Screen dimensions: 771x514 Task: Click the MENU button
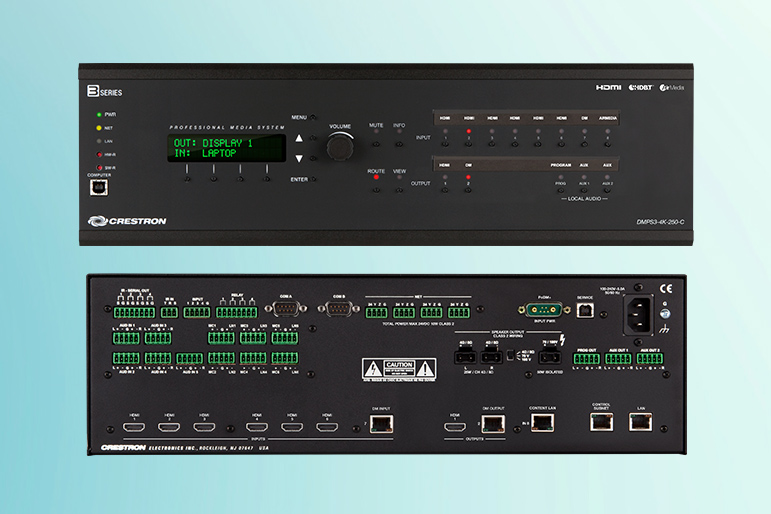pyautogui.click(x=313, y=118)
